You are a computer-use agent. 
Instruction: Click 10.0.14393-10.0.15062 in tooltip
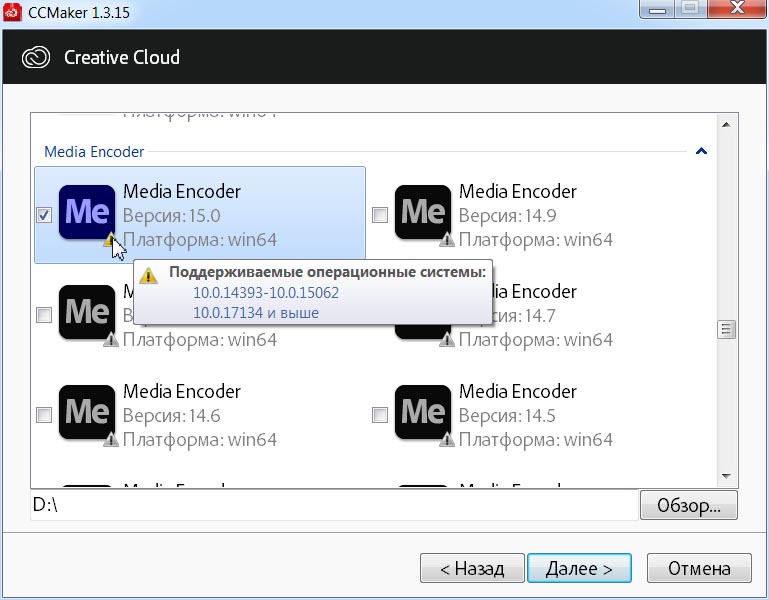point(266,293)
